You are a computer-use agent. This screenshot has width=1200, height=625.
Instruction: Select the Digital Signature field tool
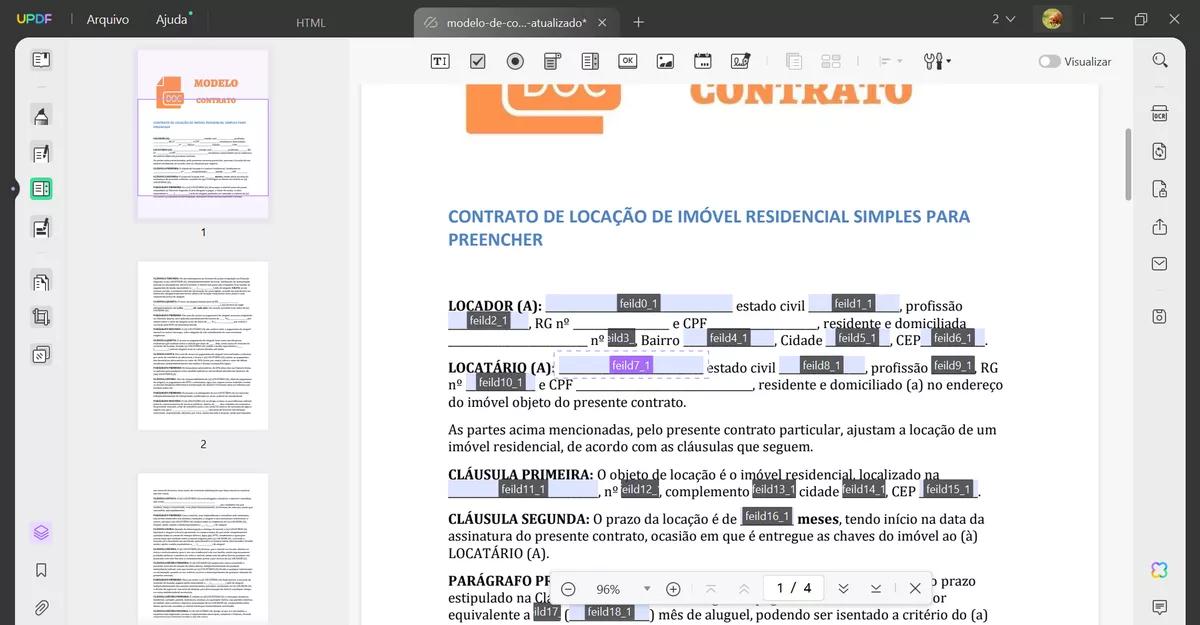pyautogui.click(x=740, y=61)
